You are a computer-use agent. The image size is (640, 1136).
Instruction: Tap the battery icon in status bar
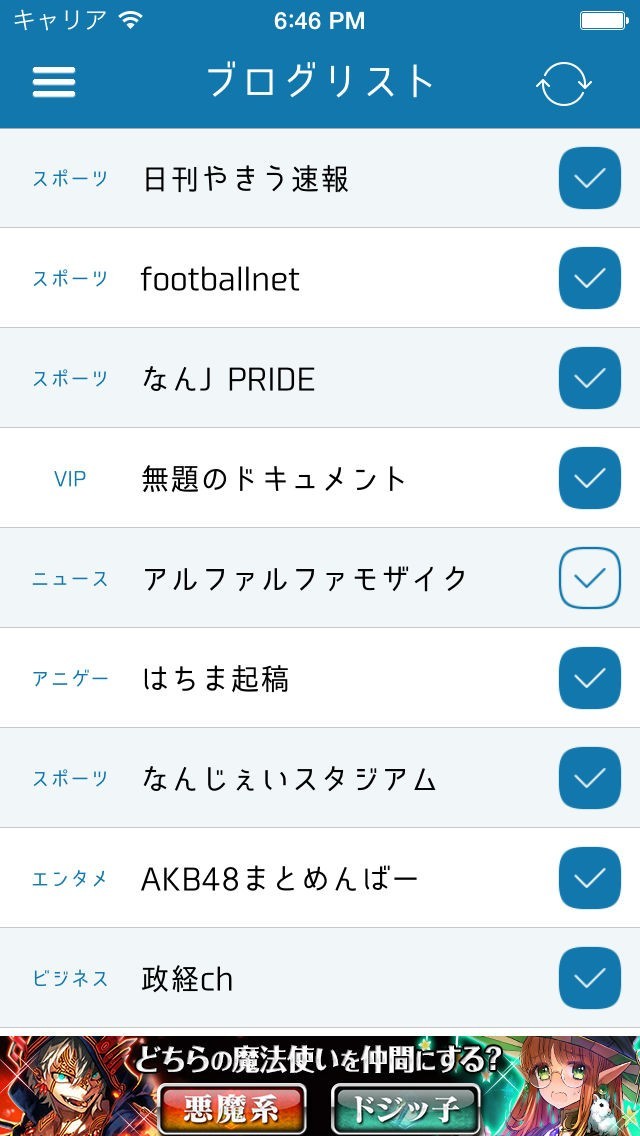click(604, 20)
